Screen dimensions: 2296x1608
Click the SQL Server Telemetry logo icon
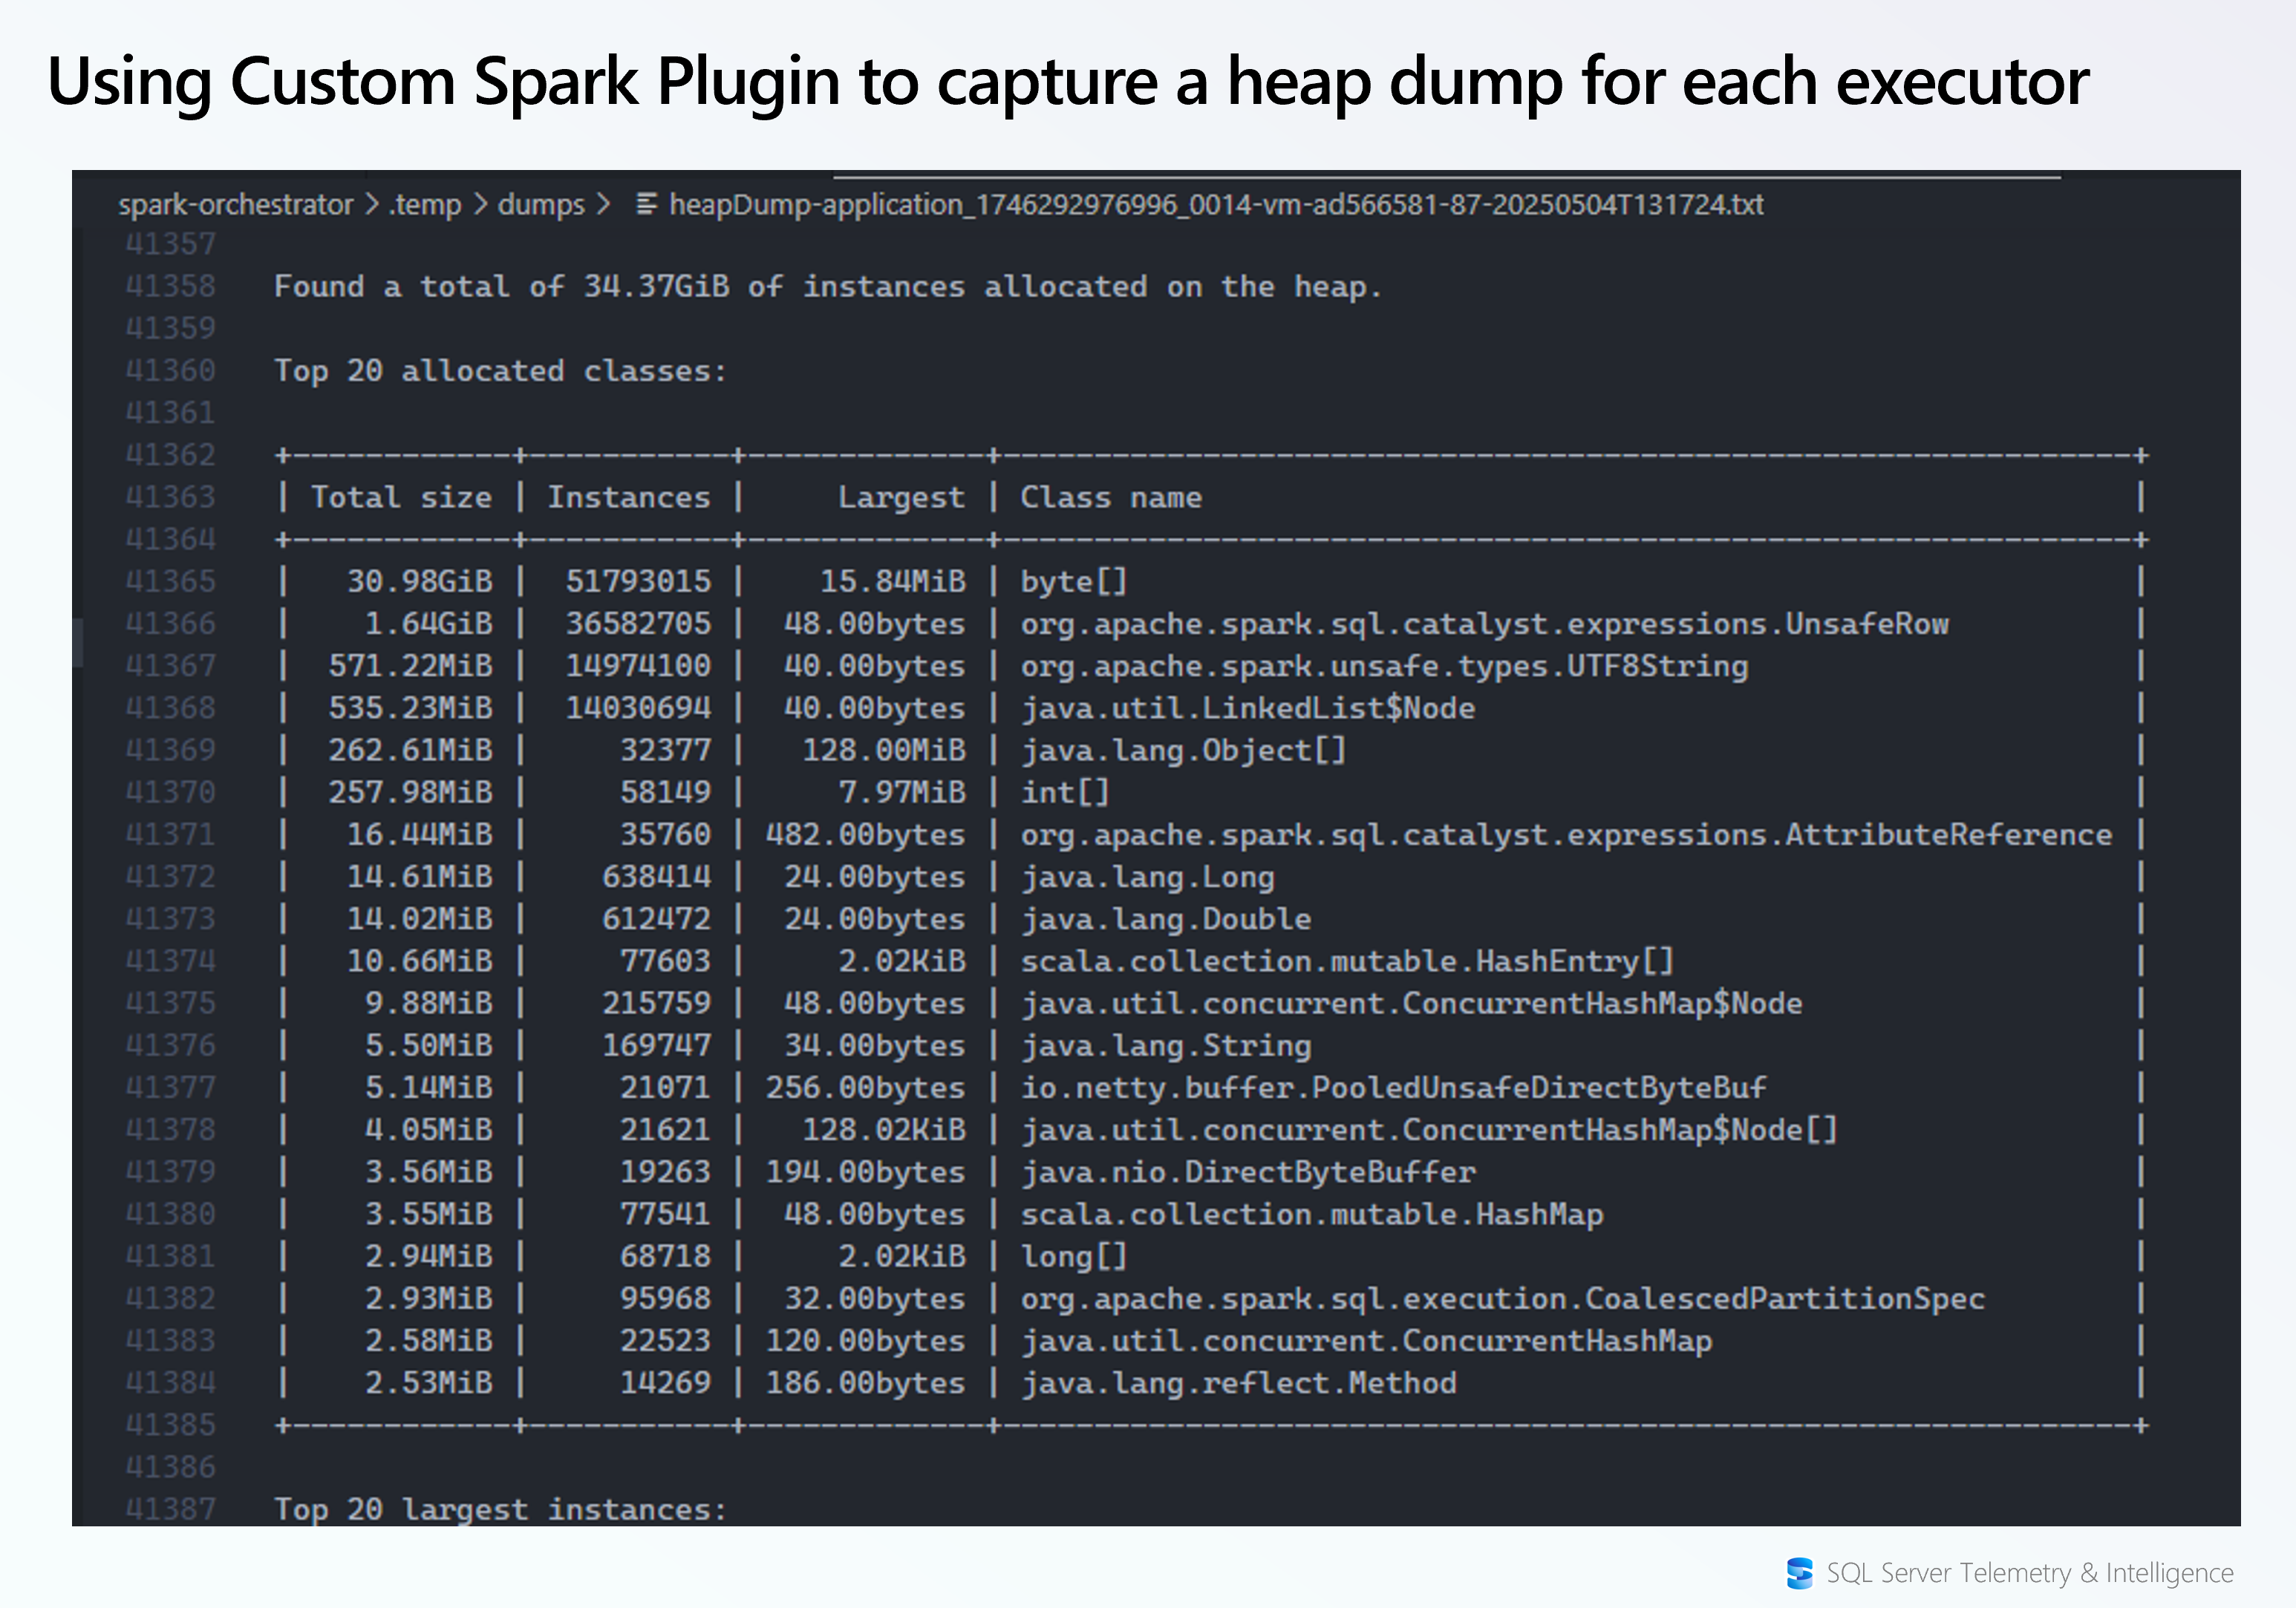[1799, 1573]
